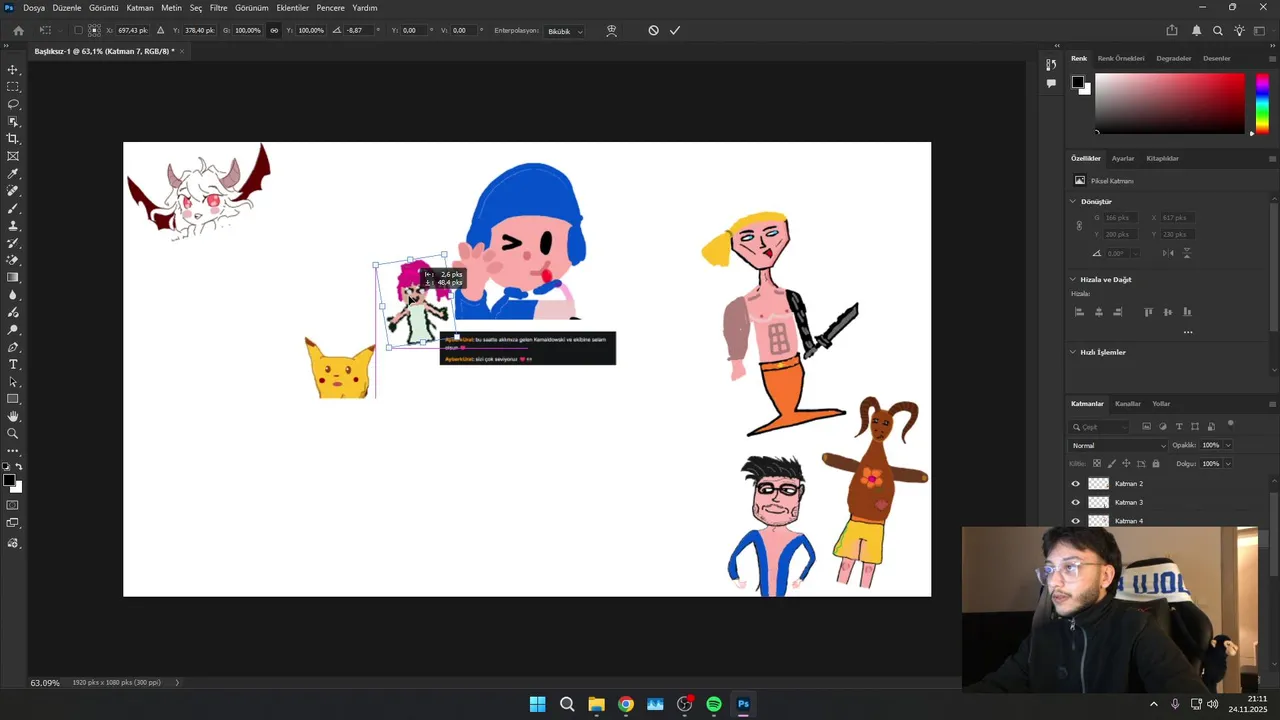Filter layers by text type icon
The image size is (1280, 720).
(x=1179, y=427)
